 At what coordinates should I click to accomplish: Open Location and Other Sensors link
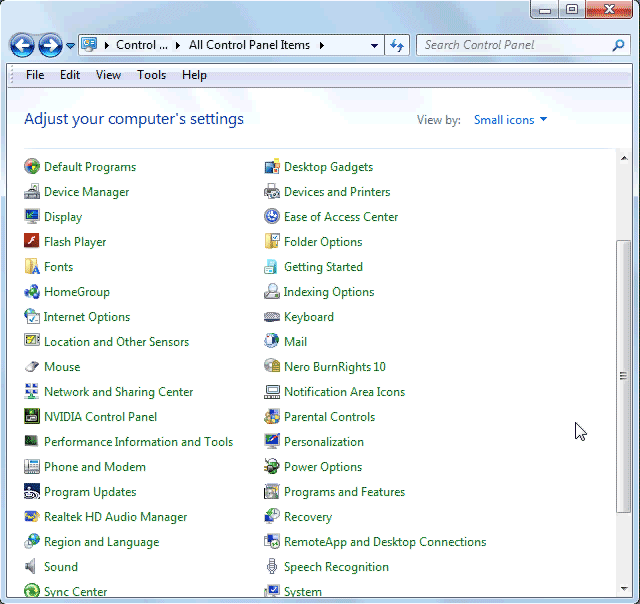point(116,342)
